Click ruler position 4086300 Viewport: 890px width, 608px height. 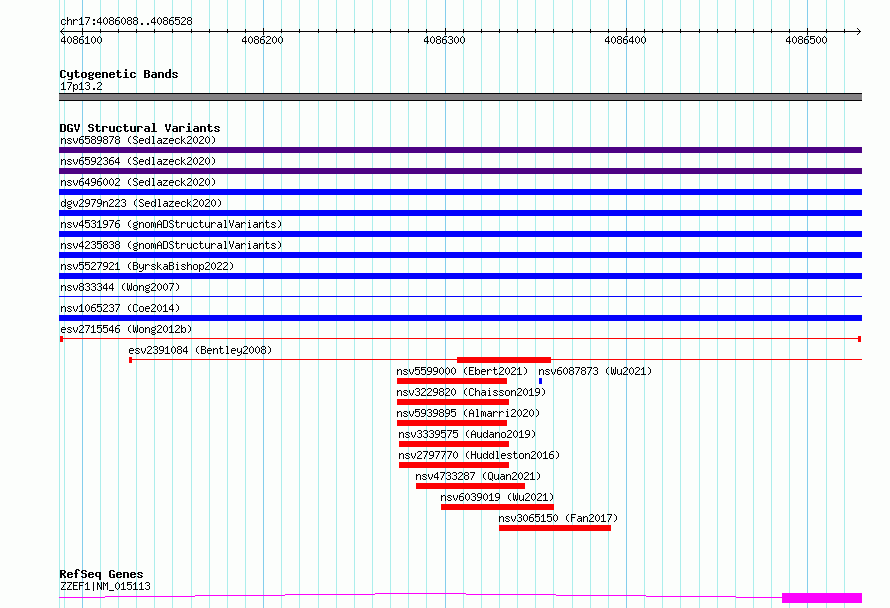pos(444,40)
